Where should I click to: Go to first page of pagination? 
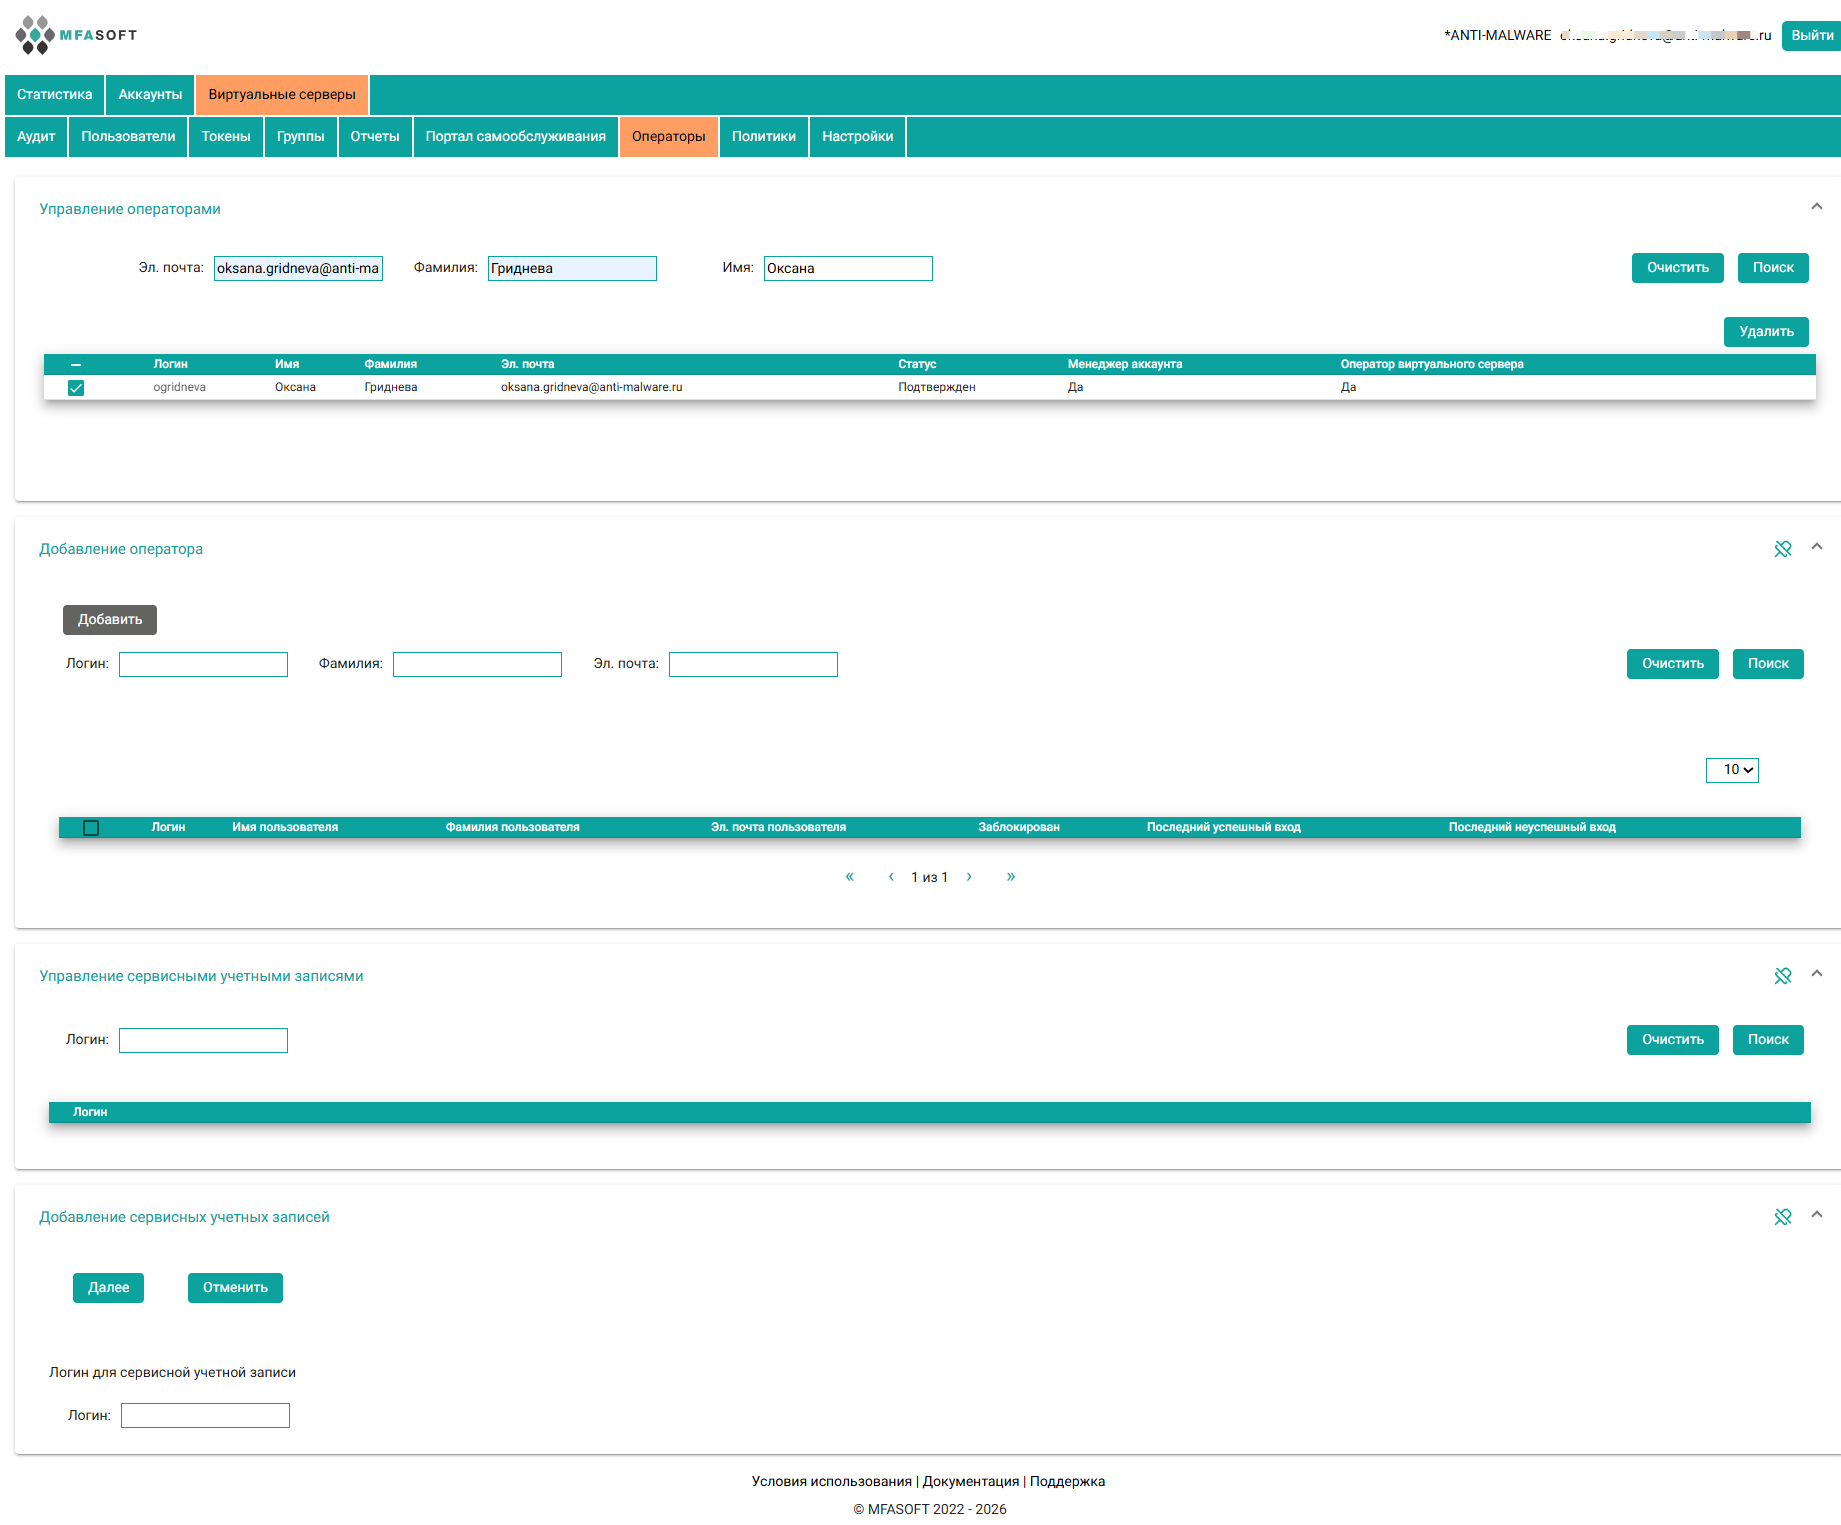[x=850, y=877]
